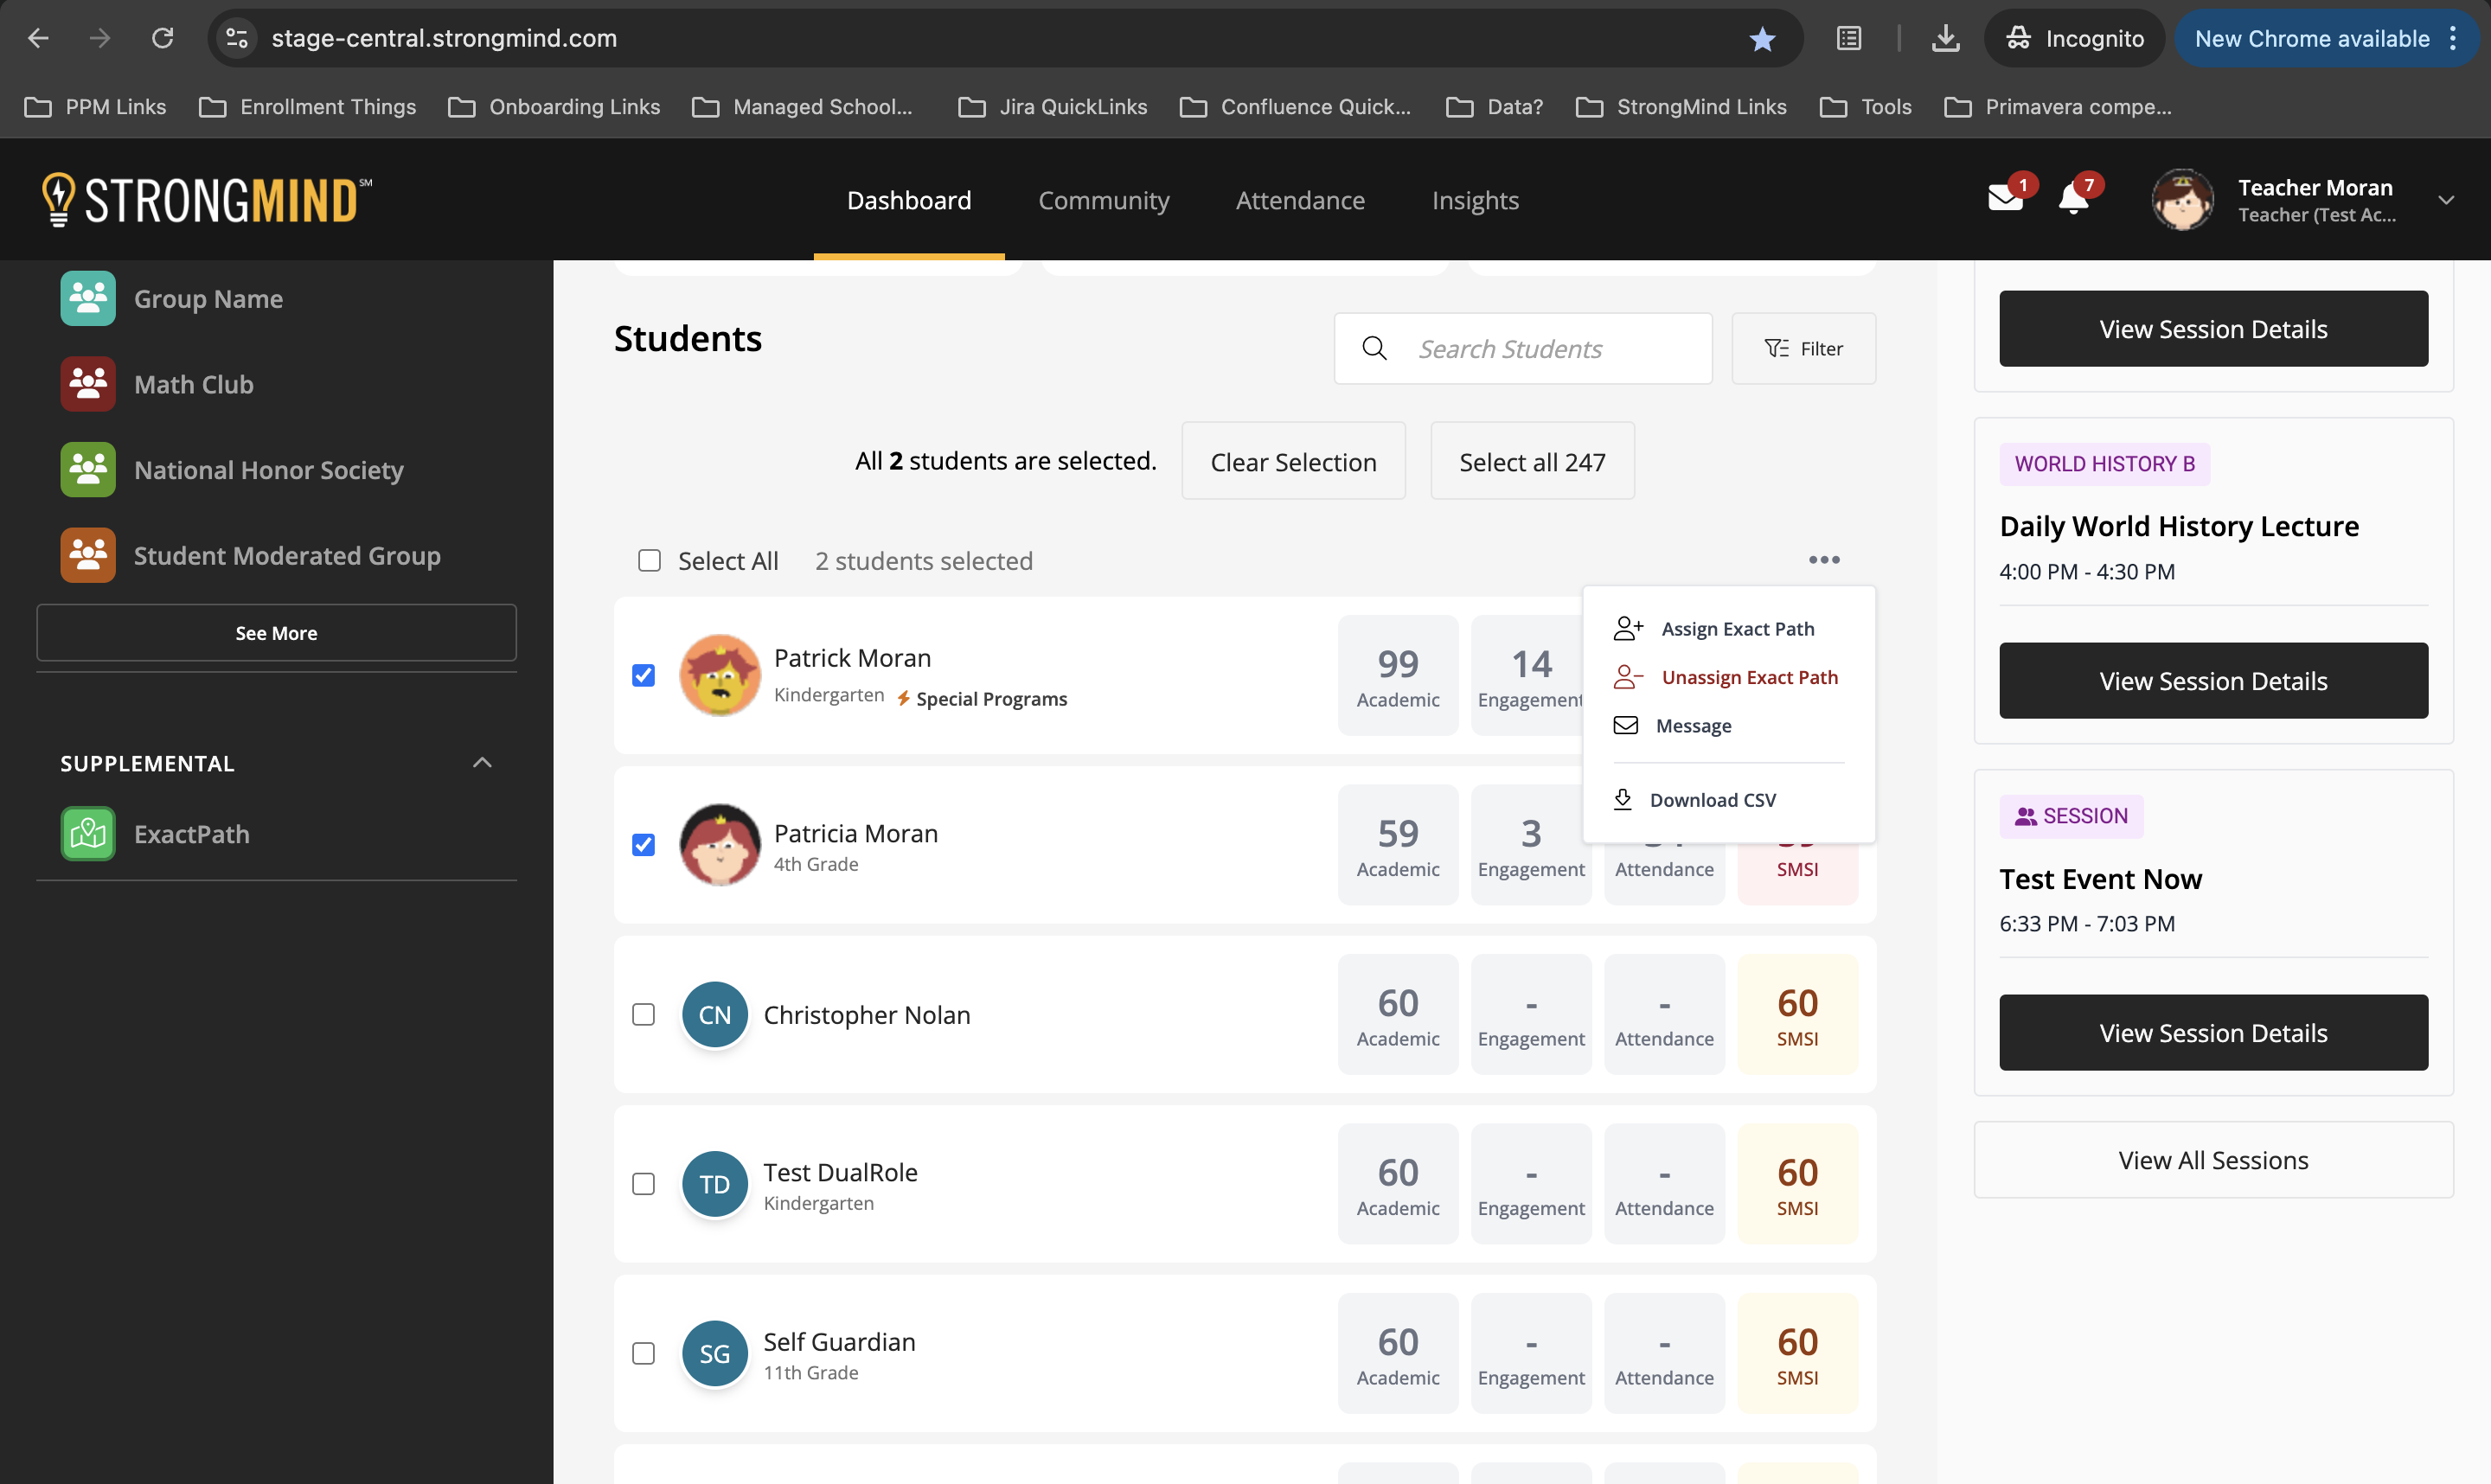The width and height of the screenshot is (2491, 1484).
Task: Click Christopher Nolan's CN initials avatar
Action: point(715,1014)
